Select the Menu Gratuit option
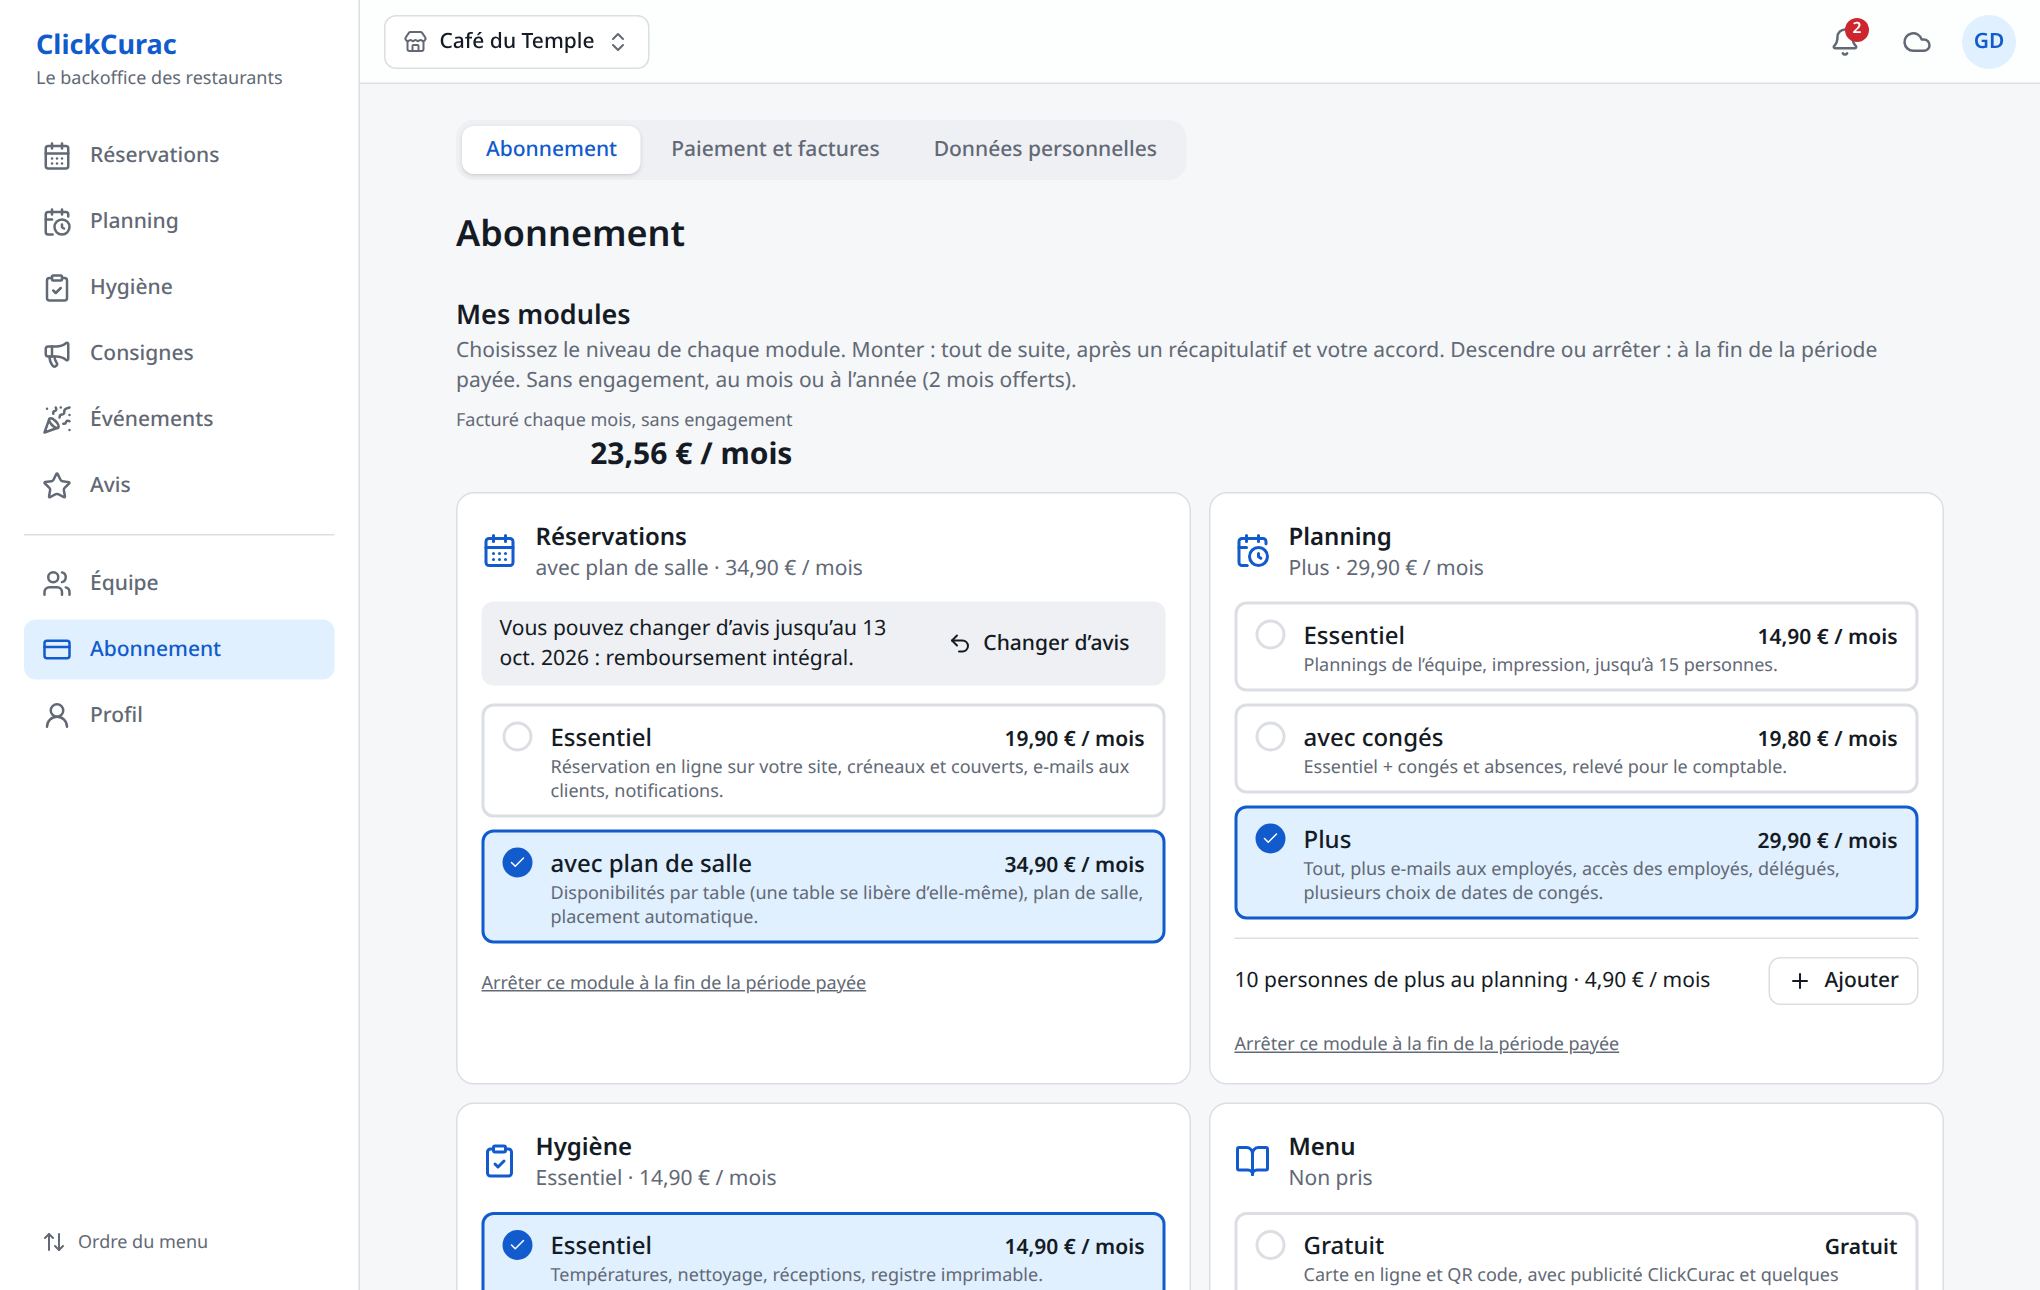 point(1576,1252)
